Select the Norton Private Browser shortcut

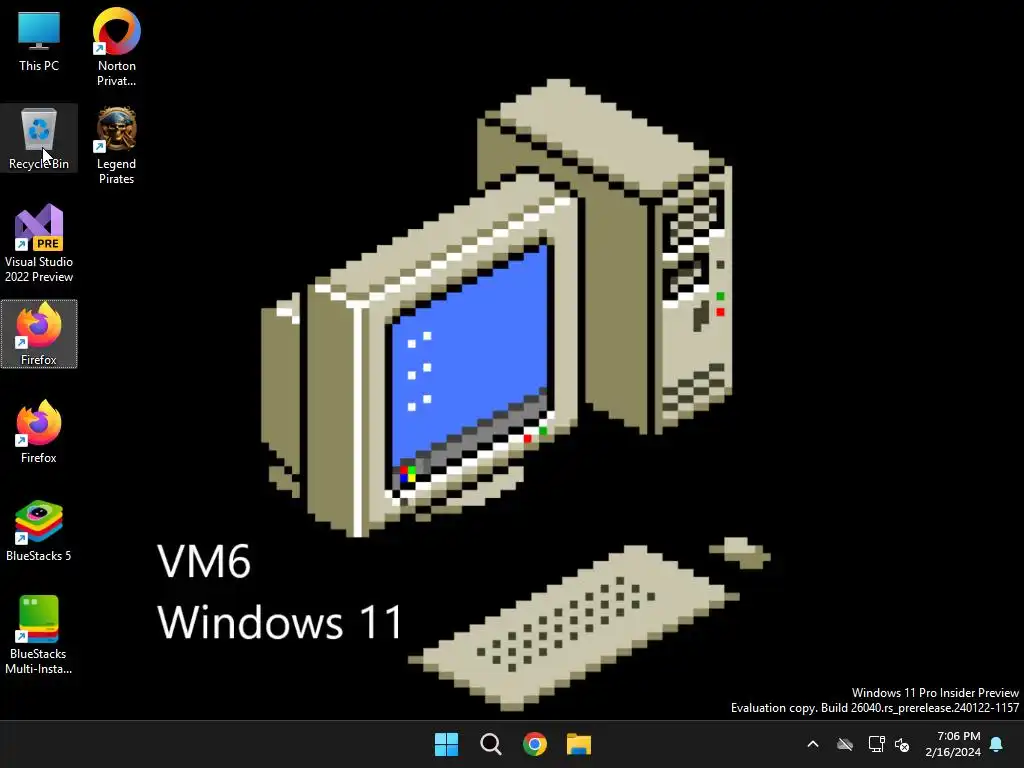(116, 47)
